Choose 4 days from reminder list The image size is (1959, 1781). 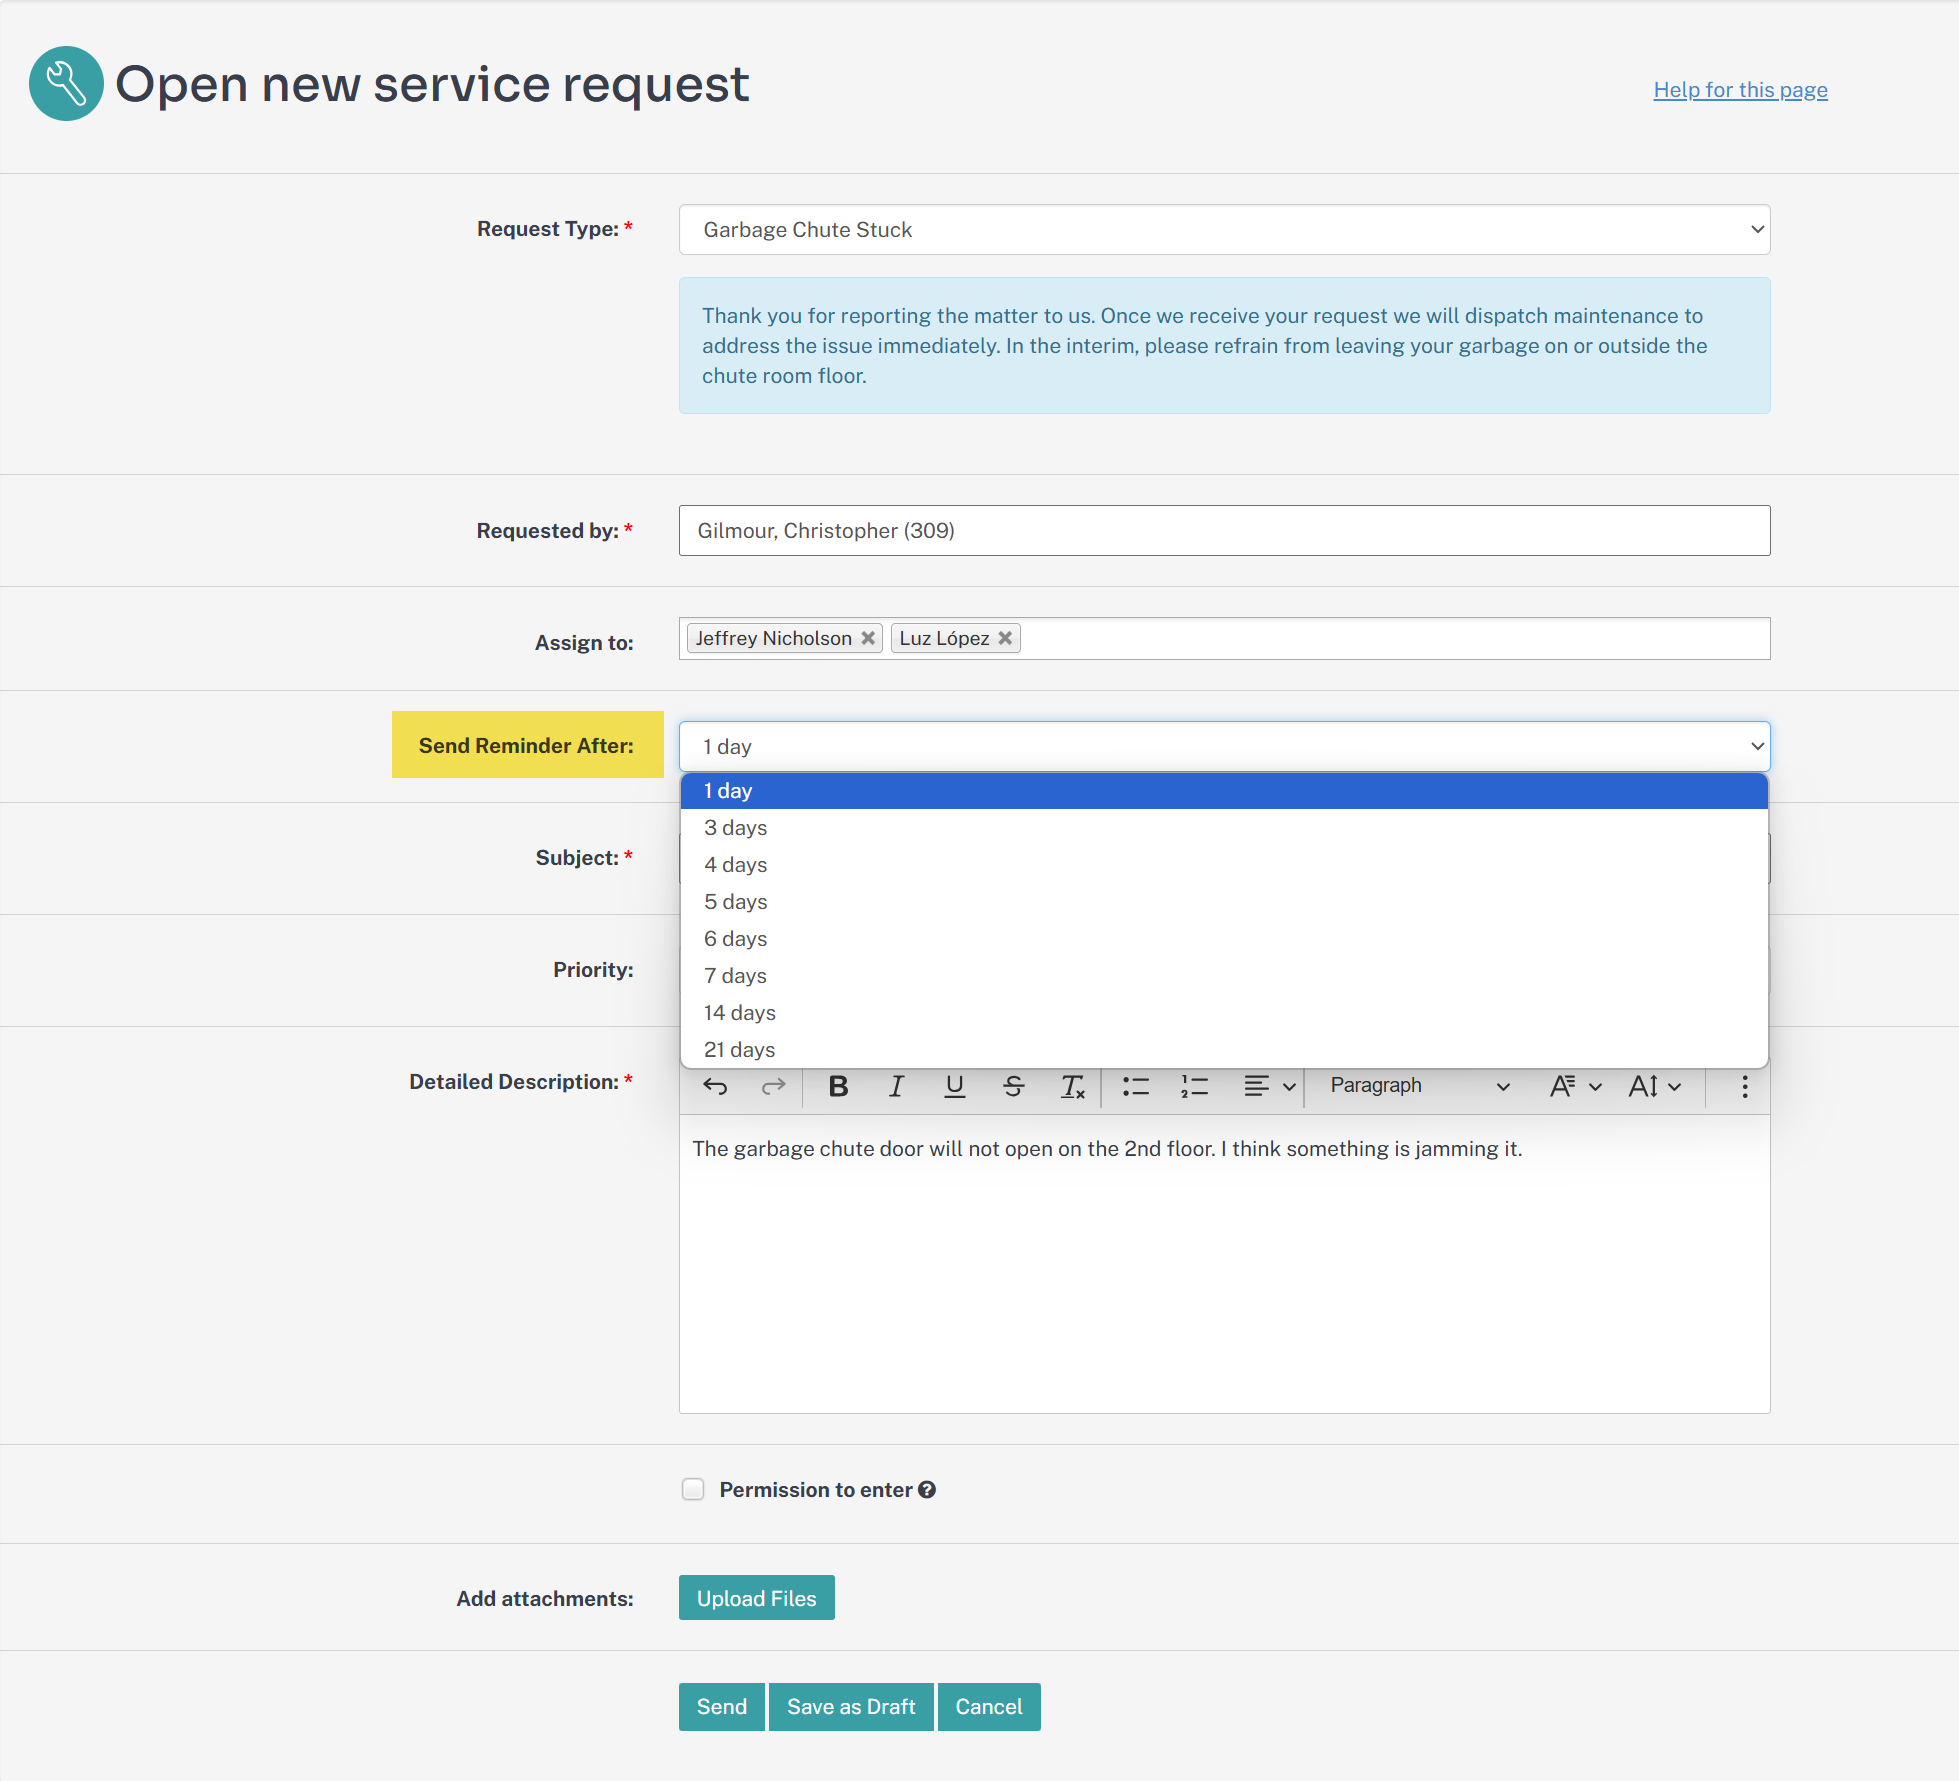(x=1224, y=865)
